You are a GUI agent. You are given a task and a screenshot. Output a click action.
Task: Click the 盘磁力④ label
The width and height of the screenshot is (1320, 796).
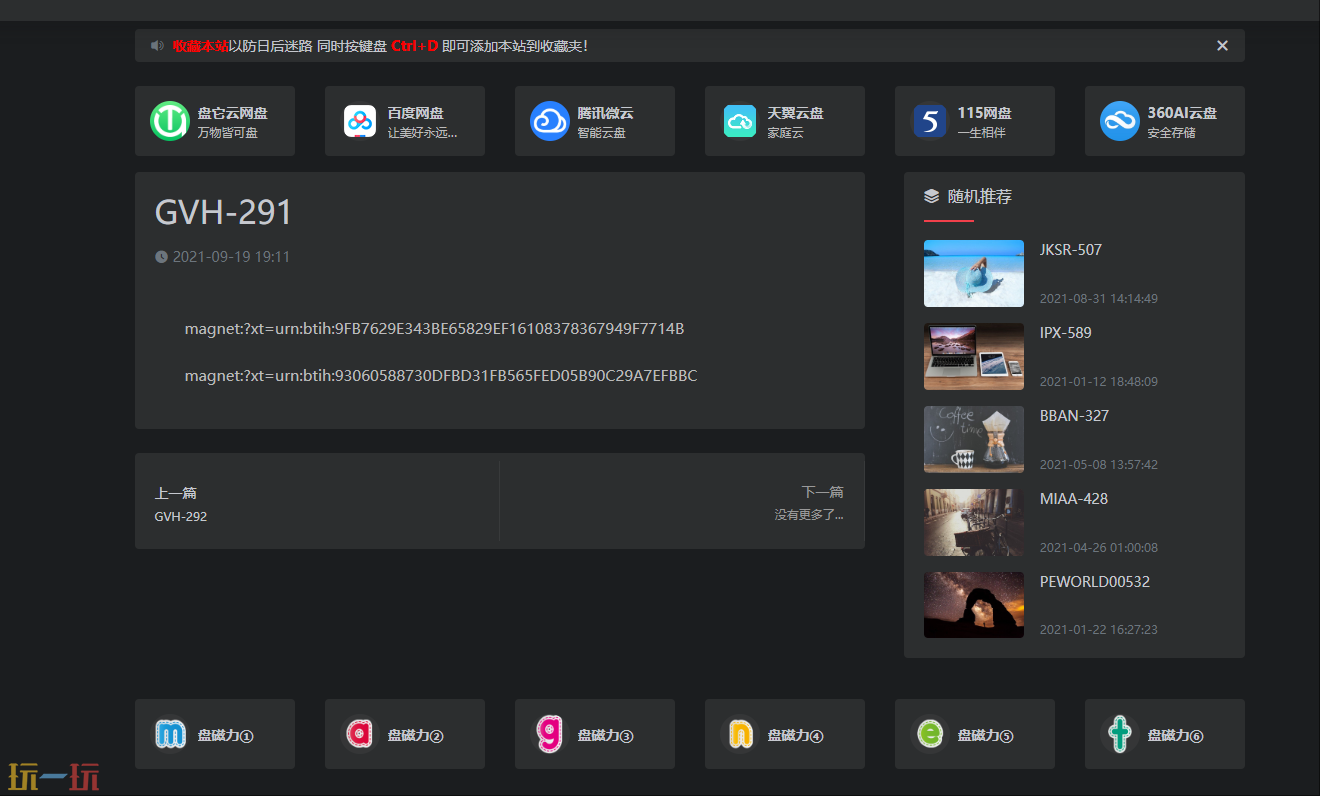[796, 735]
